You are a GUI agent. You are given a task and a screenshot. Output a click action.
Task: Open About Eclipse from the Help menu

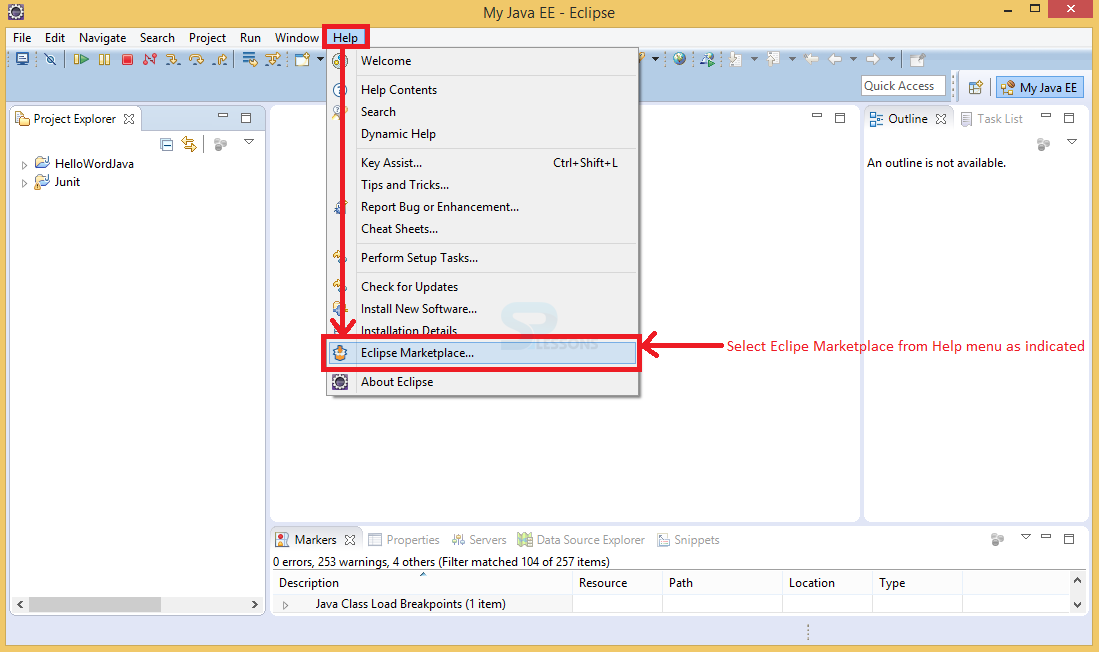(483, 382)
